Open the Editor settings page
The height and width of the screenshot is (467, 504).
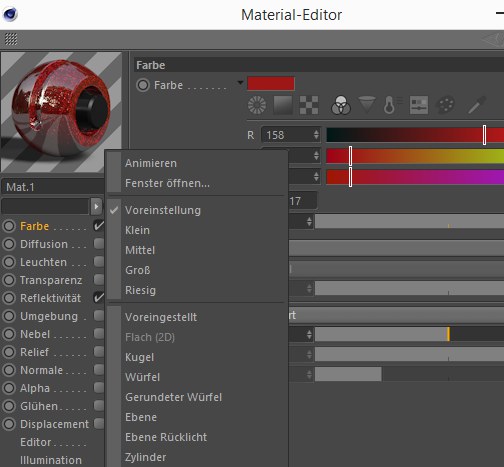(x=36, y=442)
